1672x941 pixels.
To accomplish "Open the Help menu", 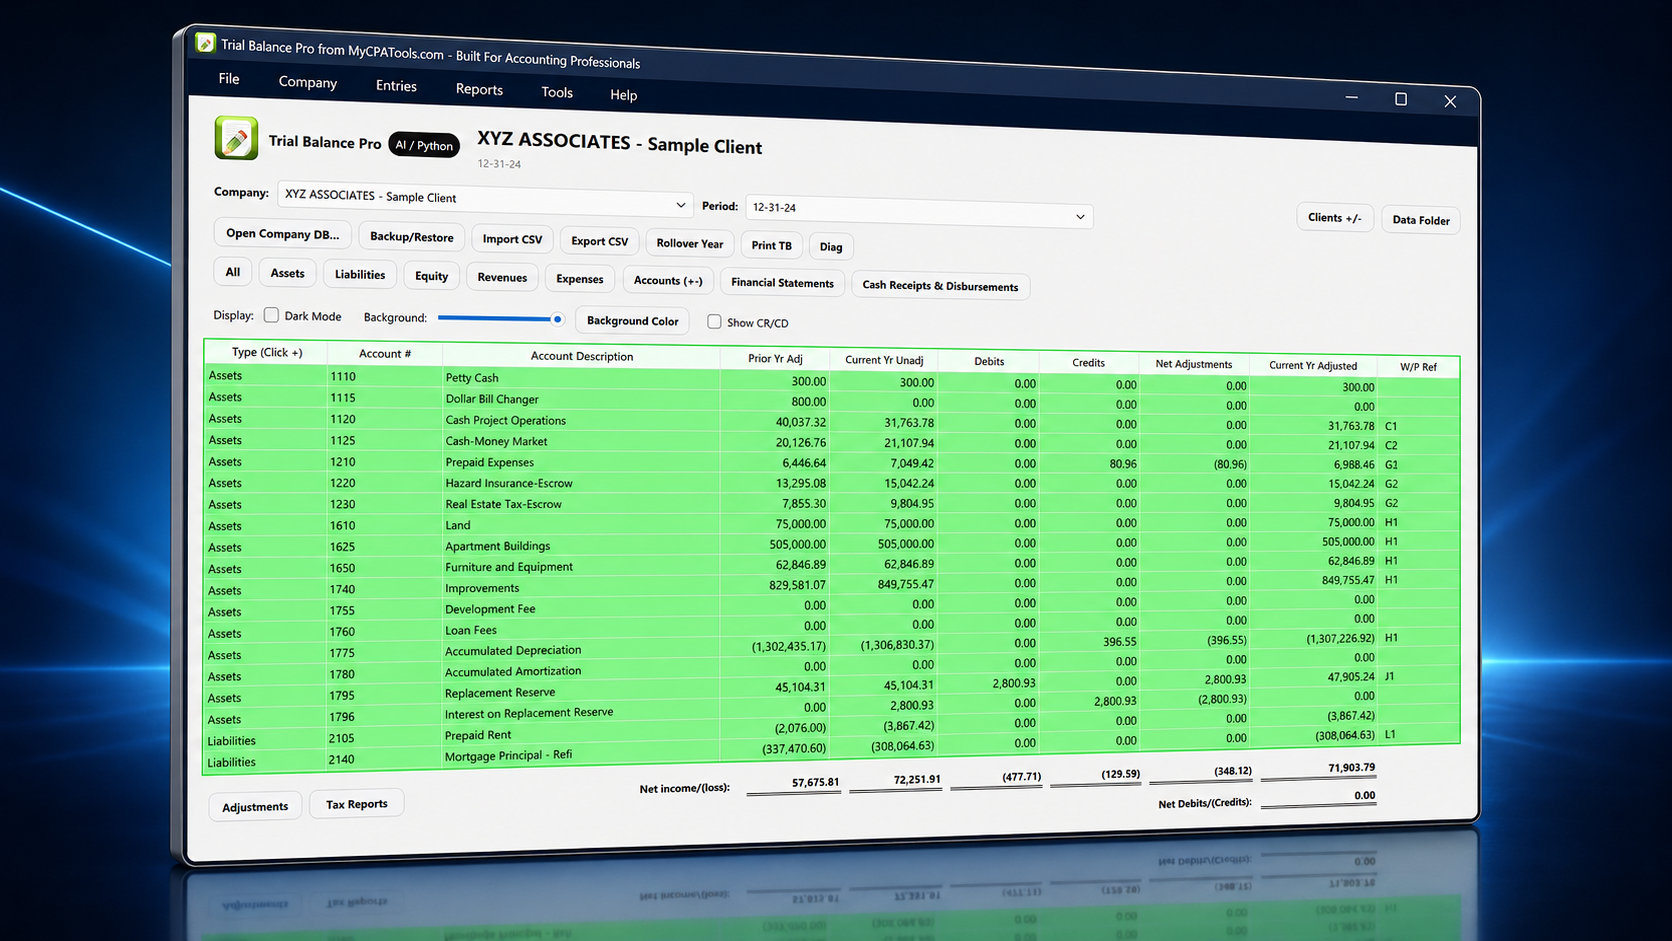I will [x=623, y=95].
